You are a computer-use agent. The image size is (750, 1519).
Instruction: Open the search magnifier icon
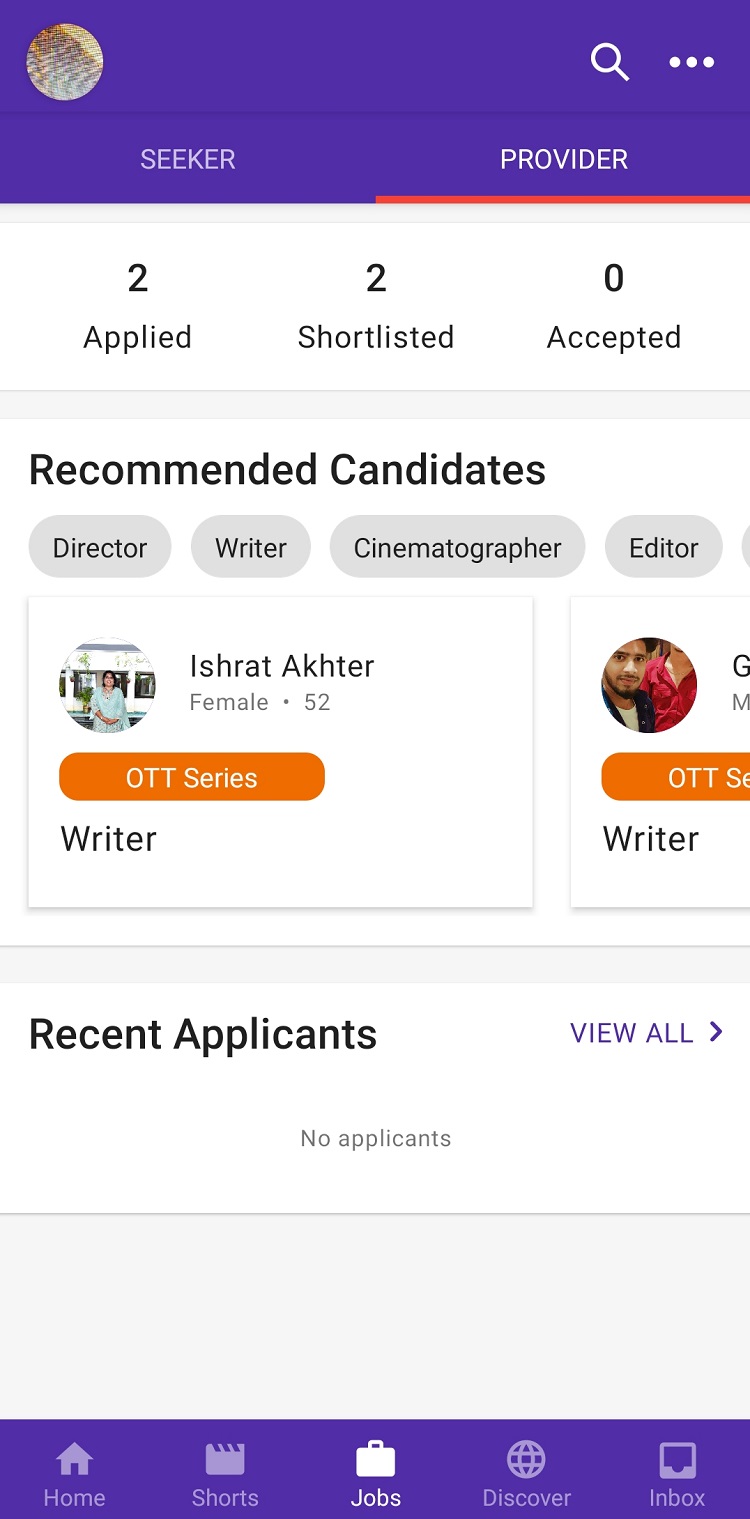click(x=609, y=62)
